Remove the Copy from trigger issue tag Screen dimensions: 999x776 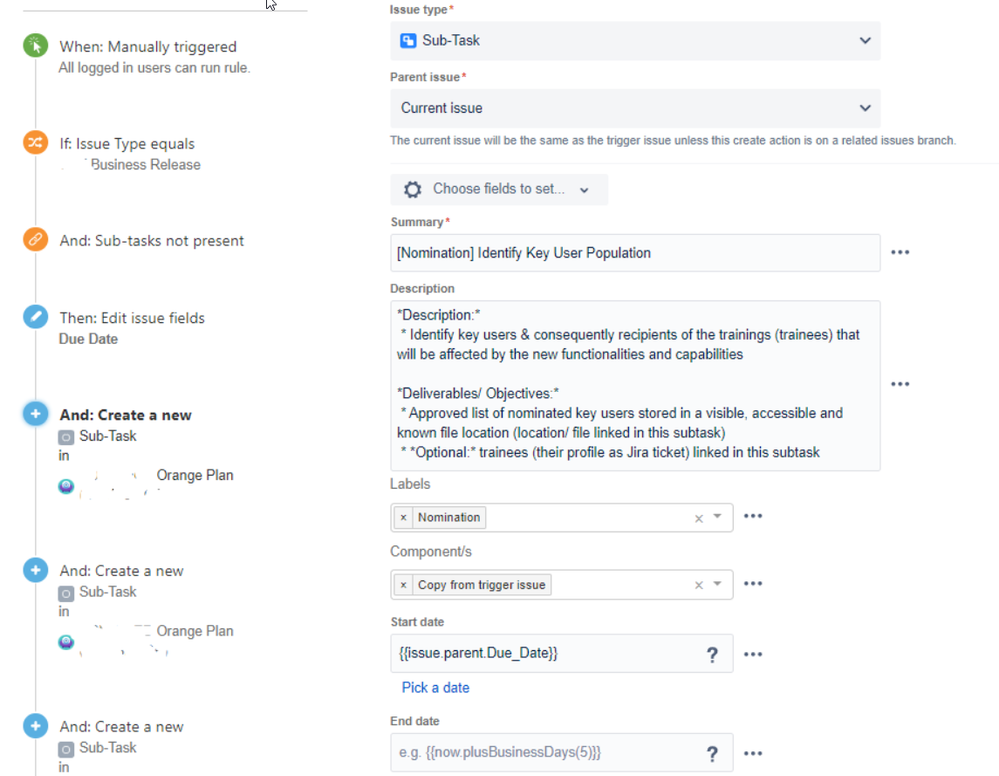[x=403, y=585]
